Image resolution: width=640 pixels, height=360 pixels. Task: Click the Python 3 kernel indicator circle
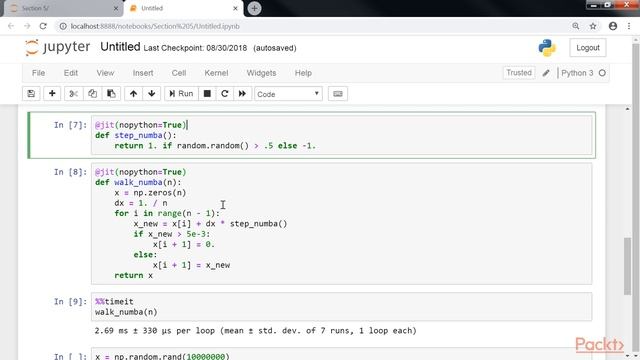(602, 73)
